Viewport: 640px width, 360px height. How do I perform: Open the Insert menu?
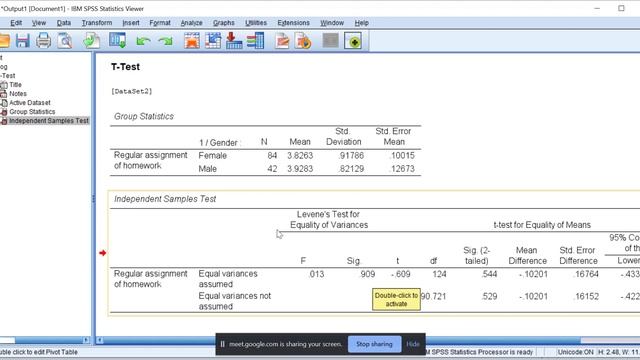click(x=131, y=23)
